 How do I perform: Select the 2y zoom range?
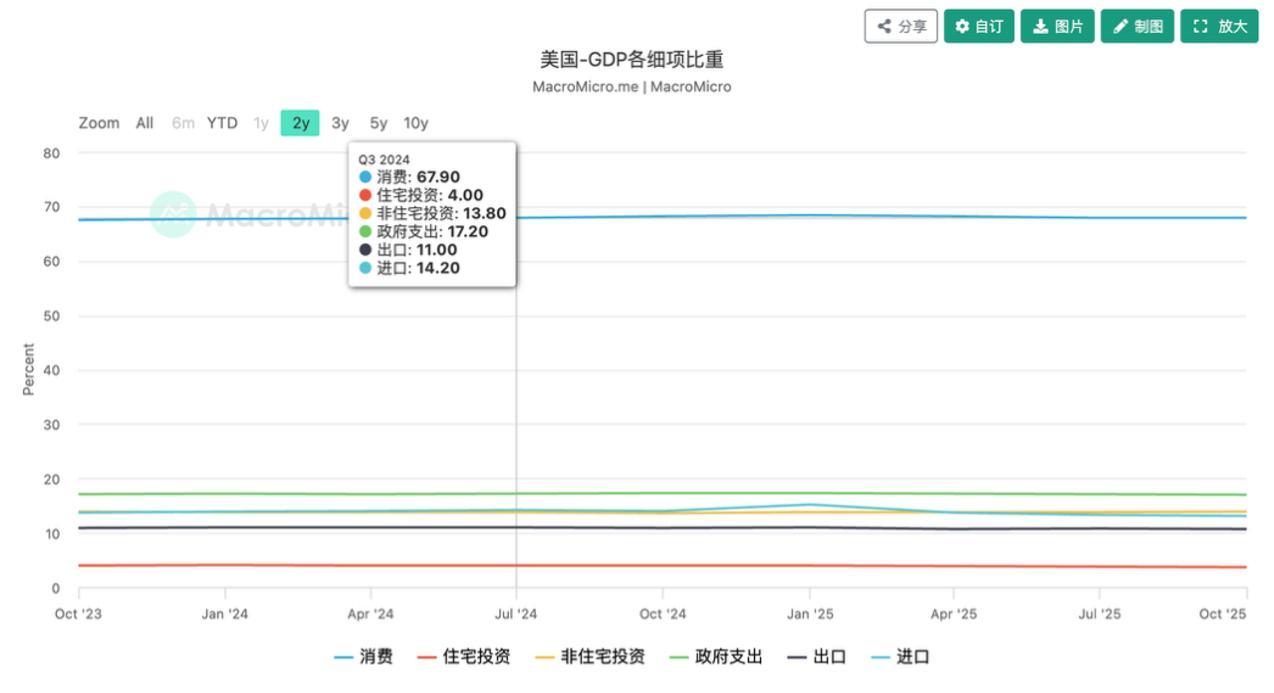tap(300, 123)
